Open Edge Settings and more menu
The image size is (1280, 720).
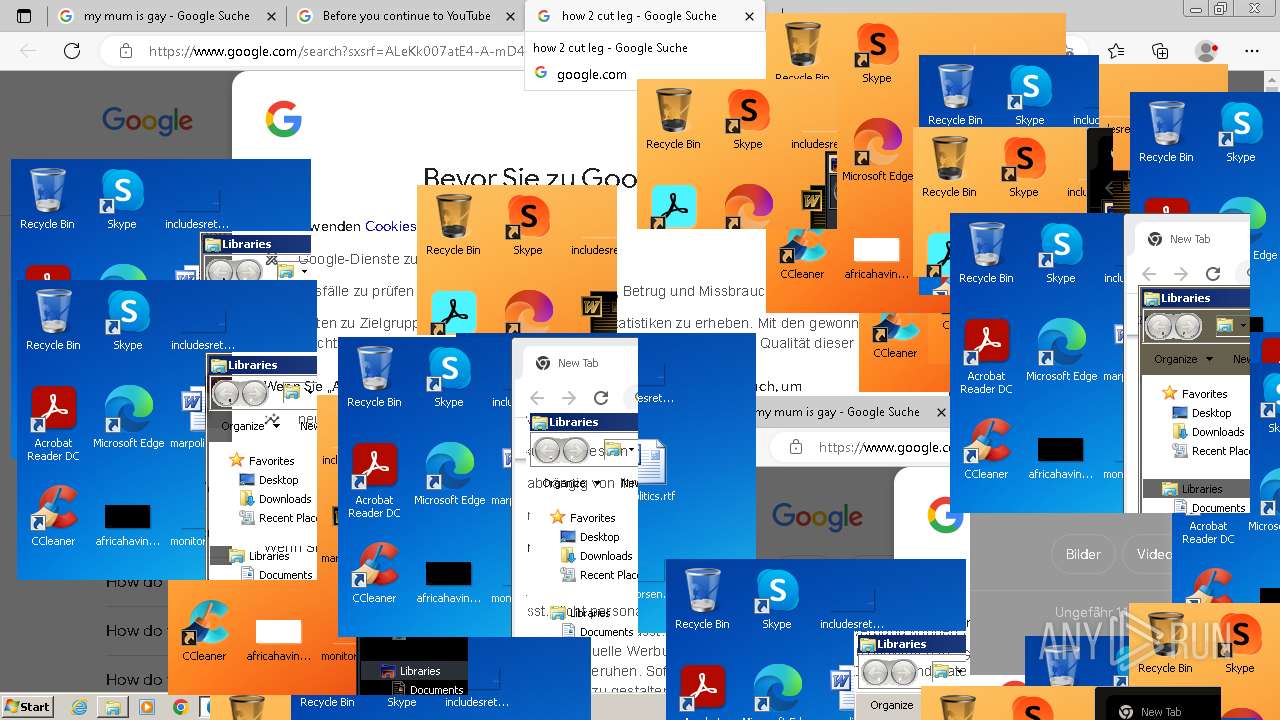[1252, 51]
